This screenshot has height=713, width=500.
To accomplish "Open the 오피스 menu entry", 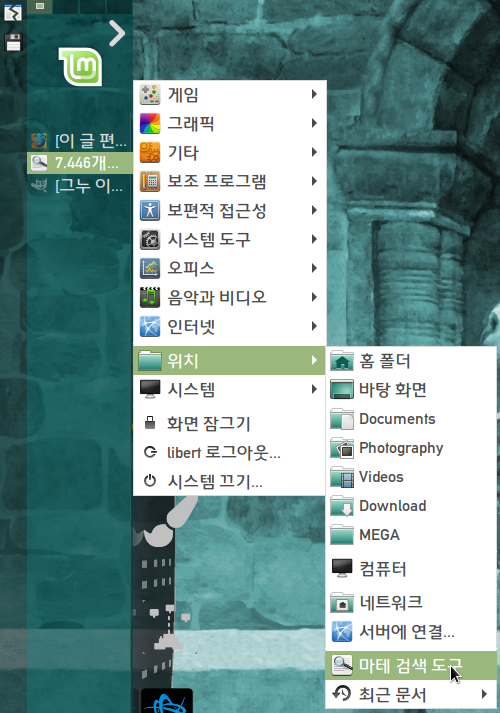I will [230, 268].
